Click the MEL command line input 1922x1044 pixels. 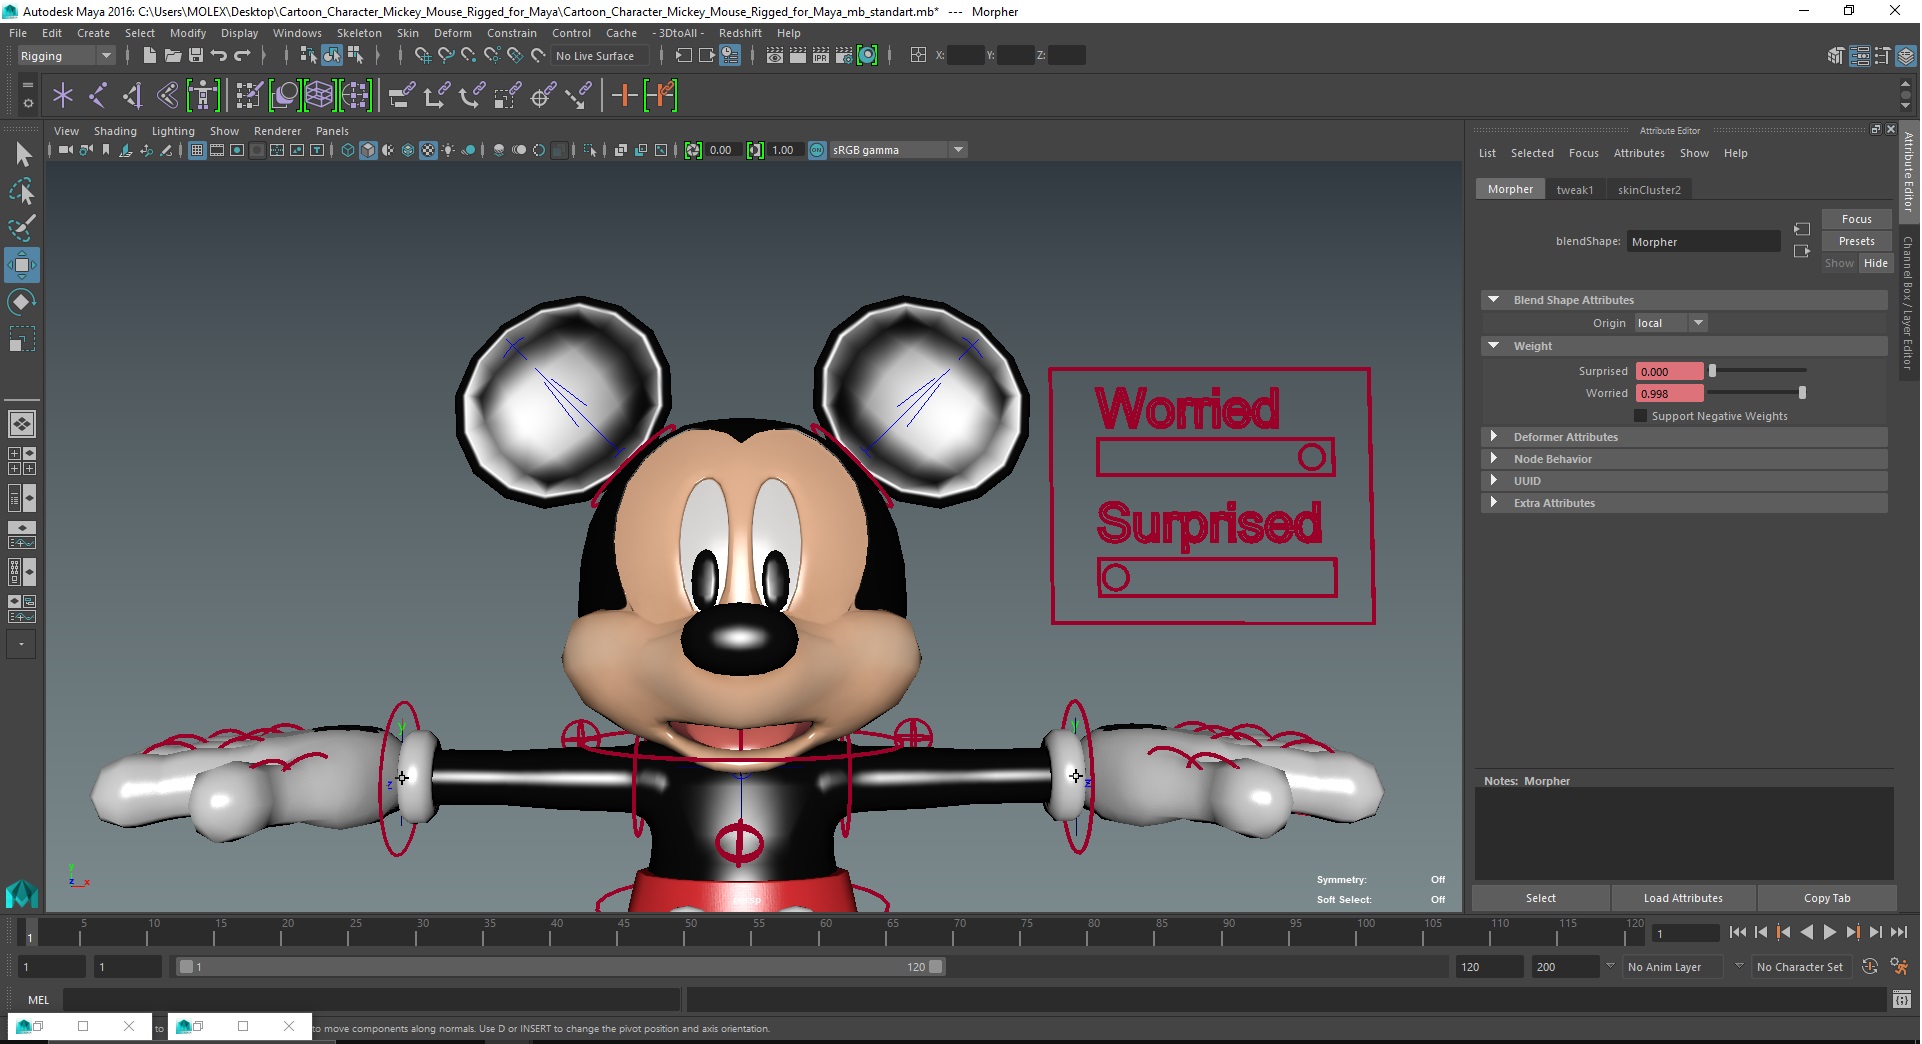click(x=371, y=999)
